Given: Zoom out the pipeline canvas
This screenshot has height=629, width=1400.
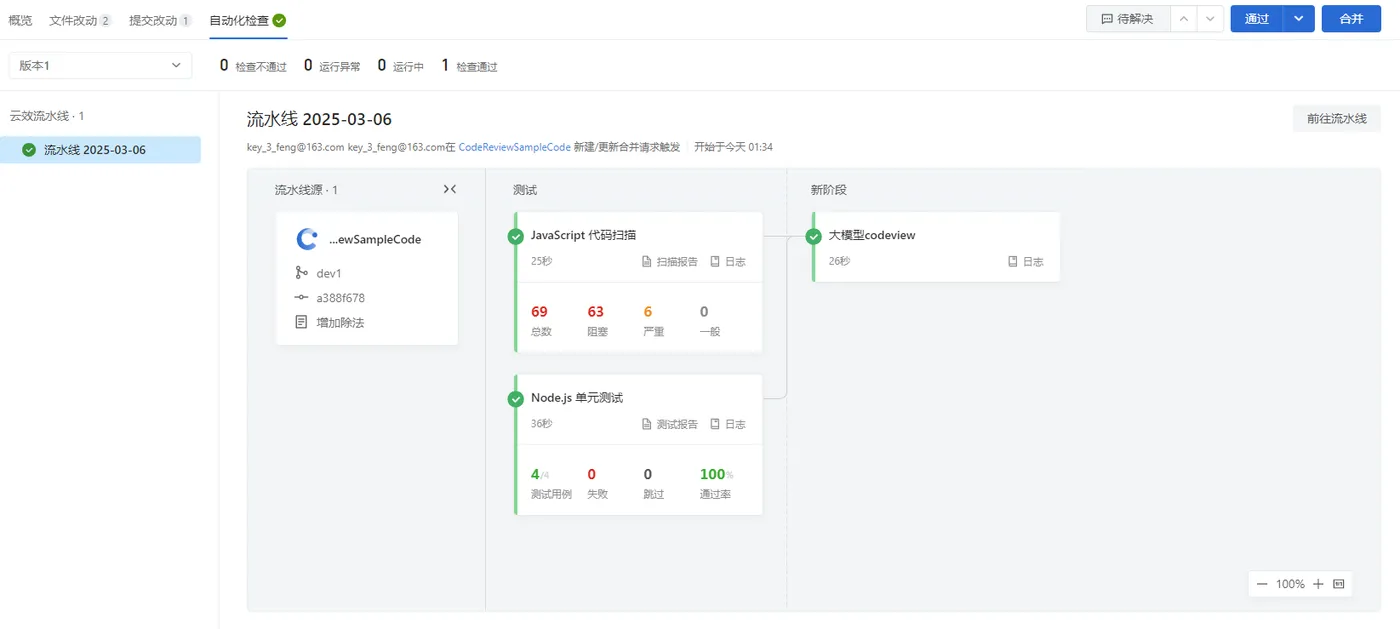Looking at the screenshot, I should [1262, 584].
